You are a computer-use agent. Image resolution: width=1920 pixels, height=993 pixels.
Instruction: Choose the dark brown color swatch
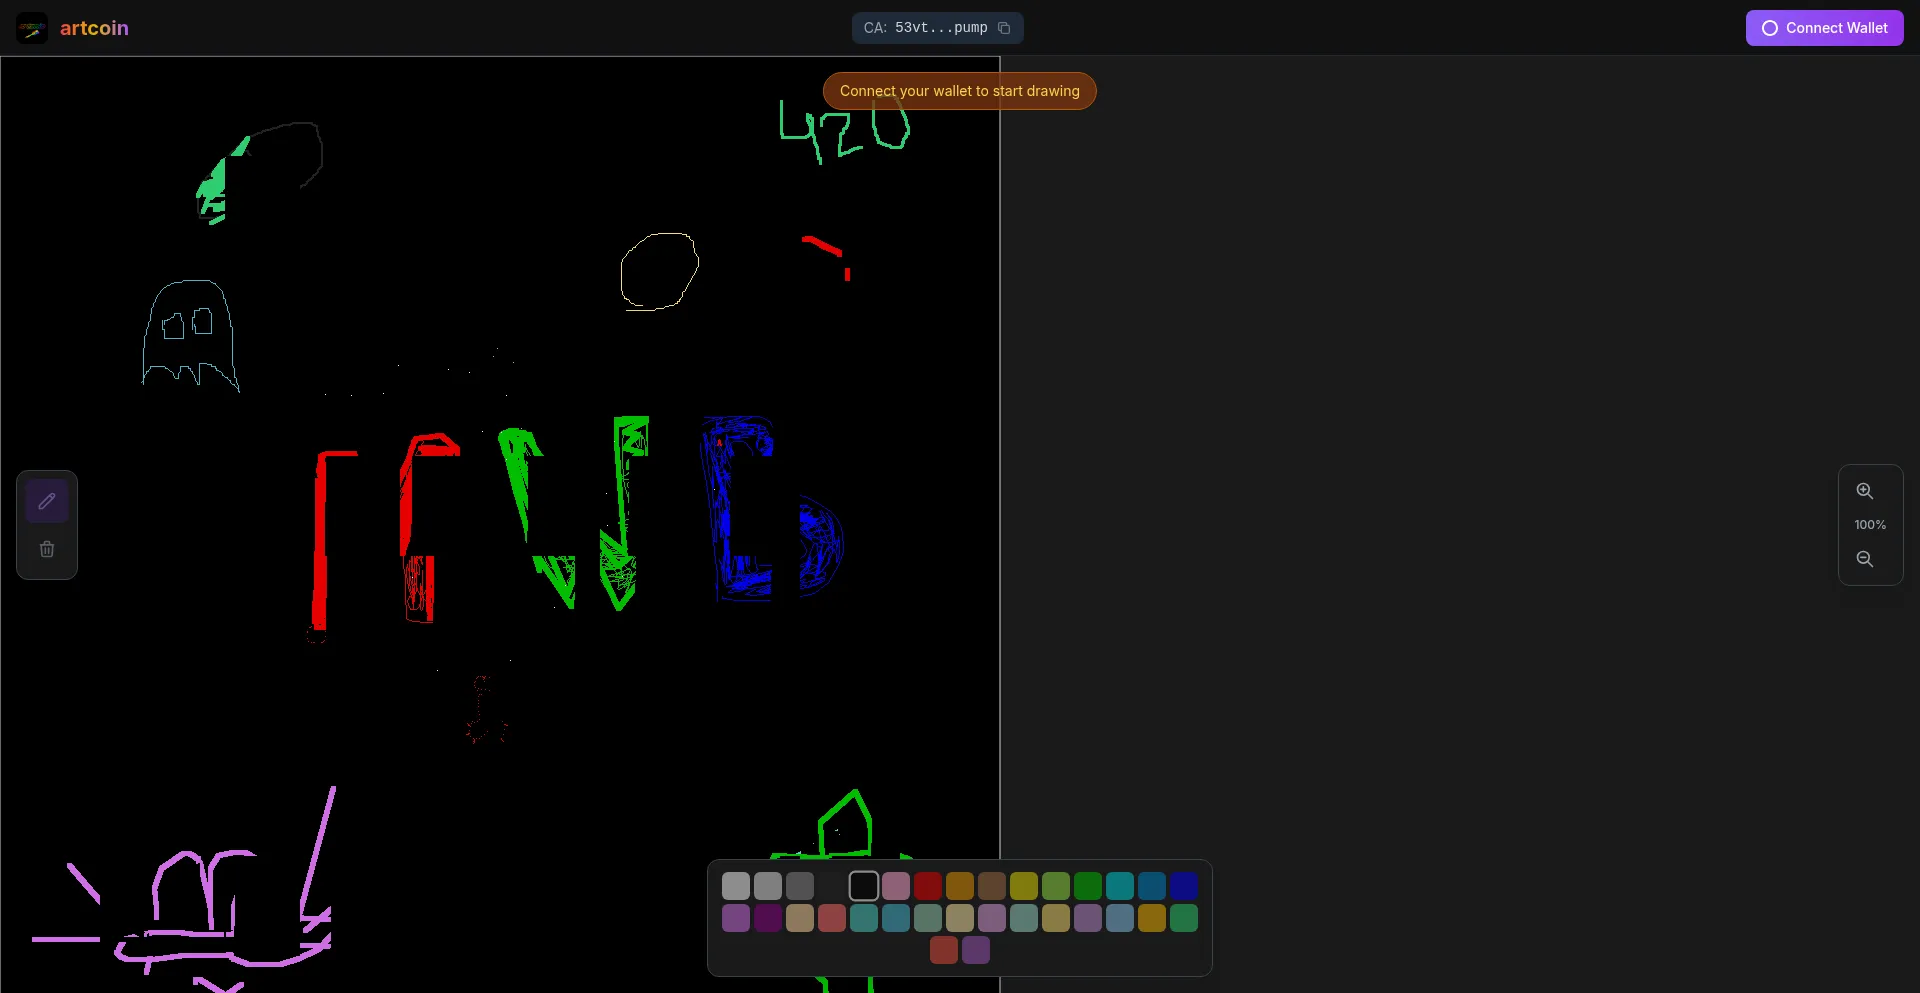[x=992, y=886]
